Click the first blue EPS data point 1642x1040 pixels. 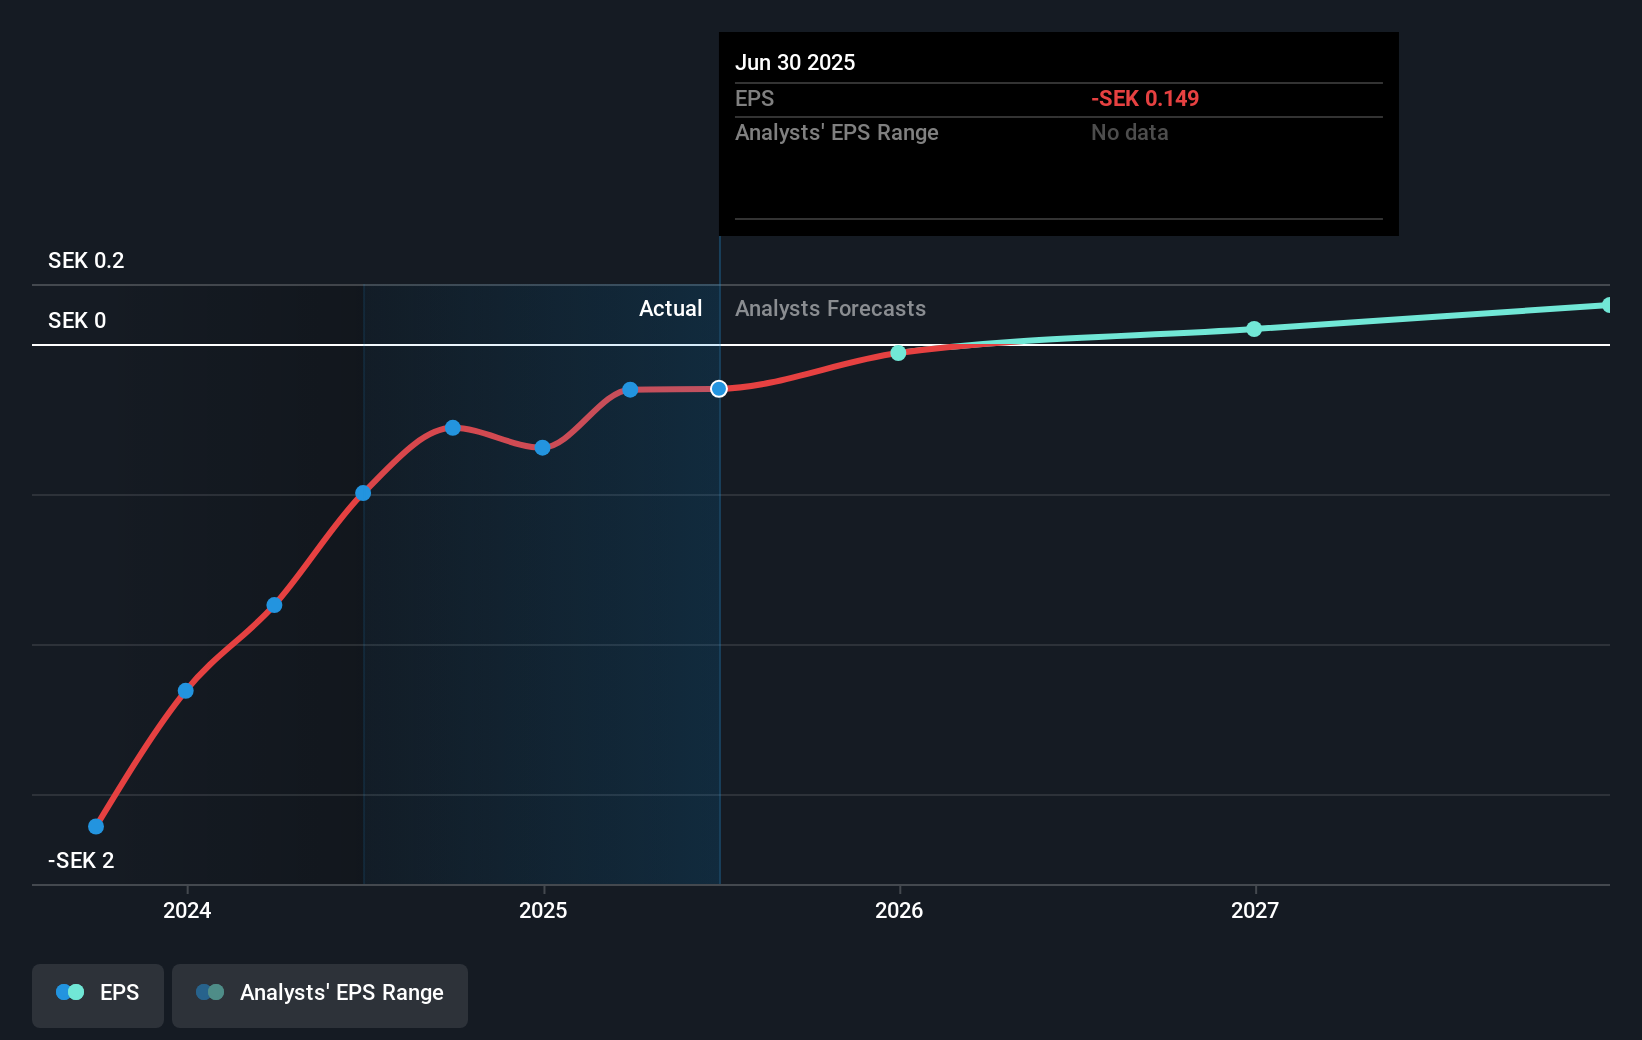[95, 825]
